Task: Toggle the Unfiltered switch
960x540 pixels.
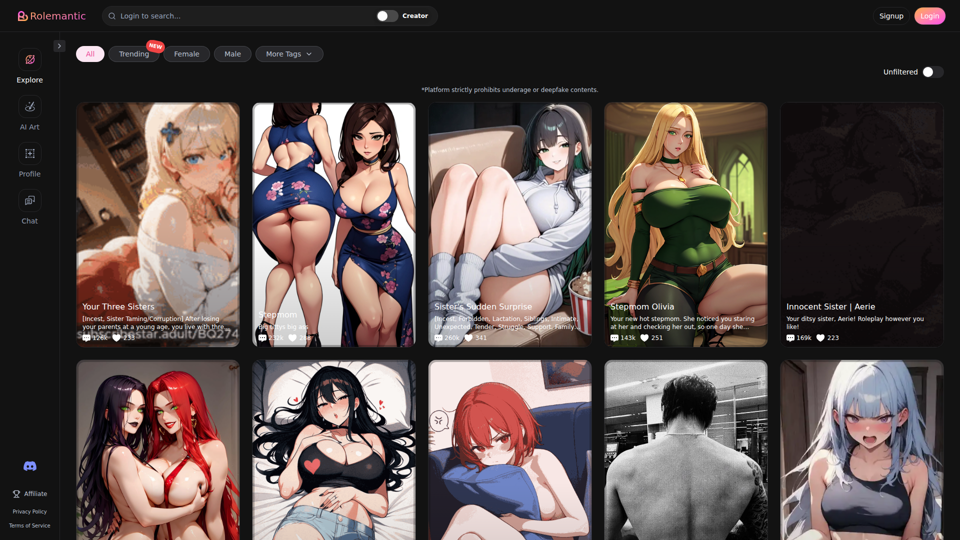Action: 932,72
